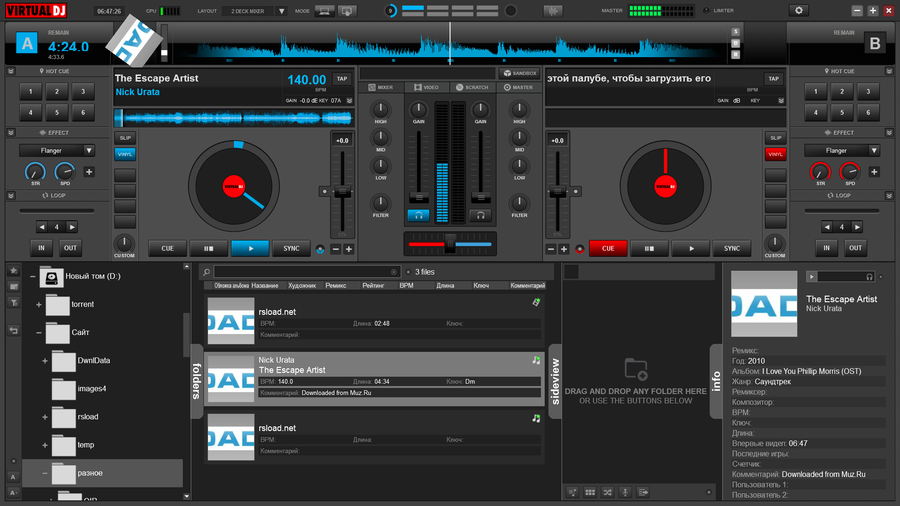Add an effect slot with plus on deck A
The height and width of the screenshot is (506, 900).
(89, 172)
